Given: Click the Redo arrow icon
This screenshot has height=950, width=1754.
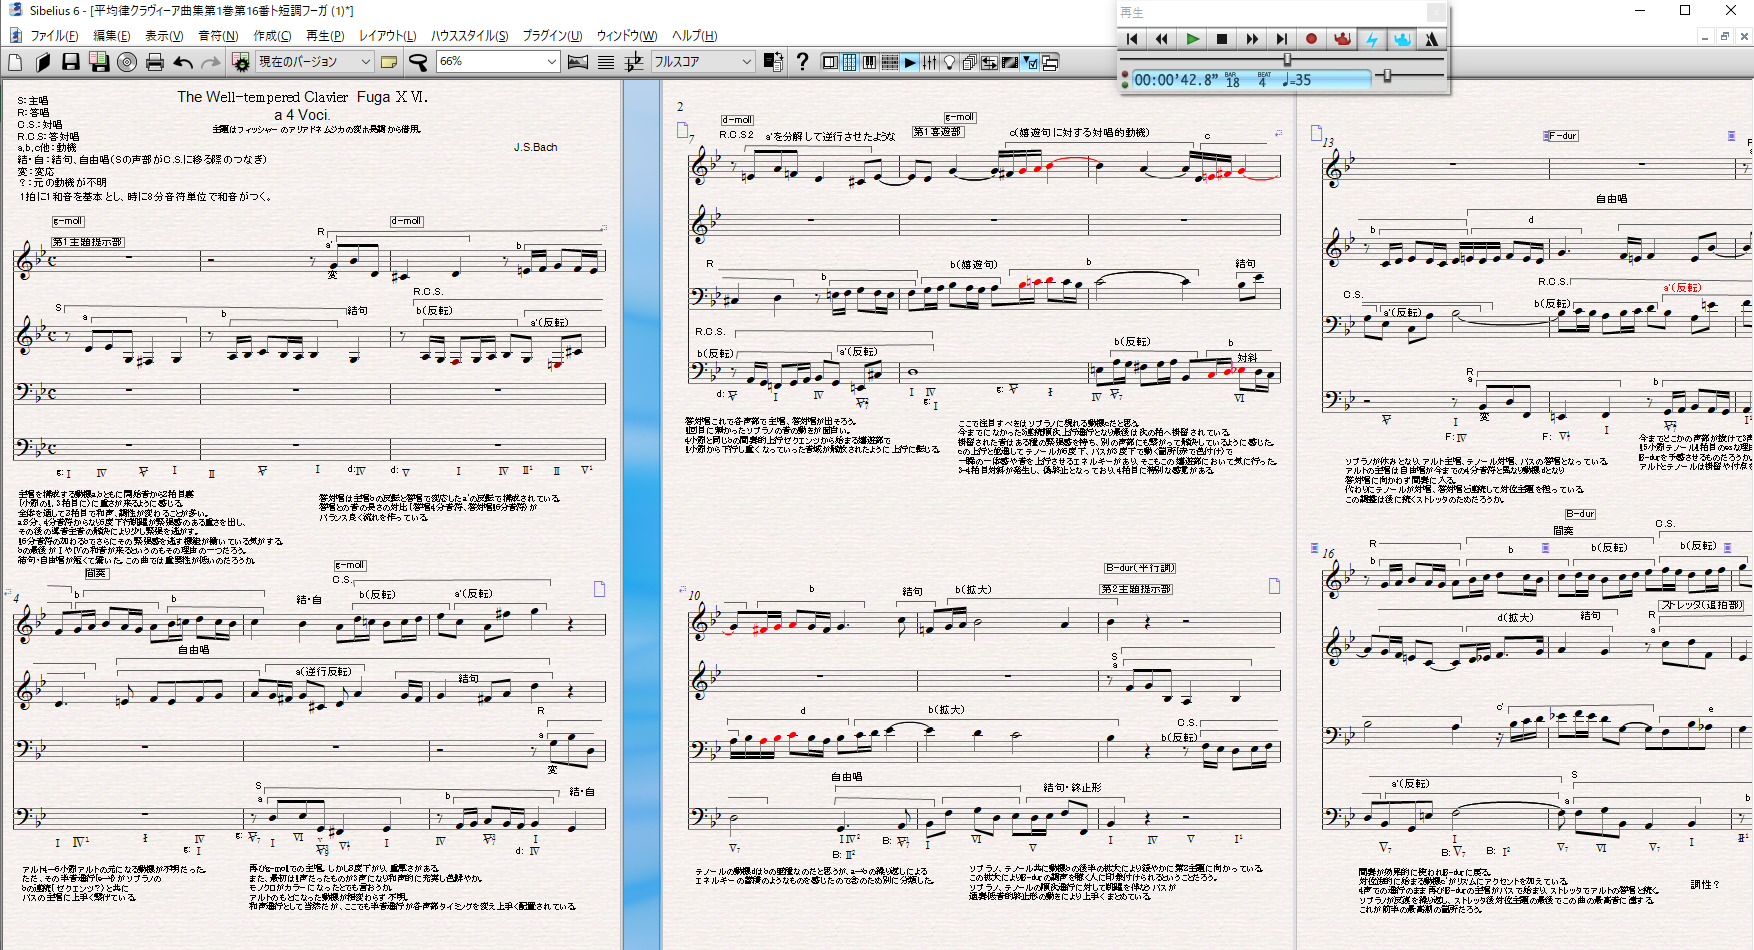Looking at the screenshot, I should point(210,62).
